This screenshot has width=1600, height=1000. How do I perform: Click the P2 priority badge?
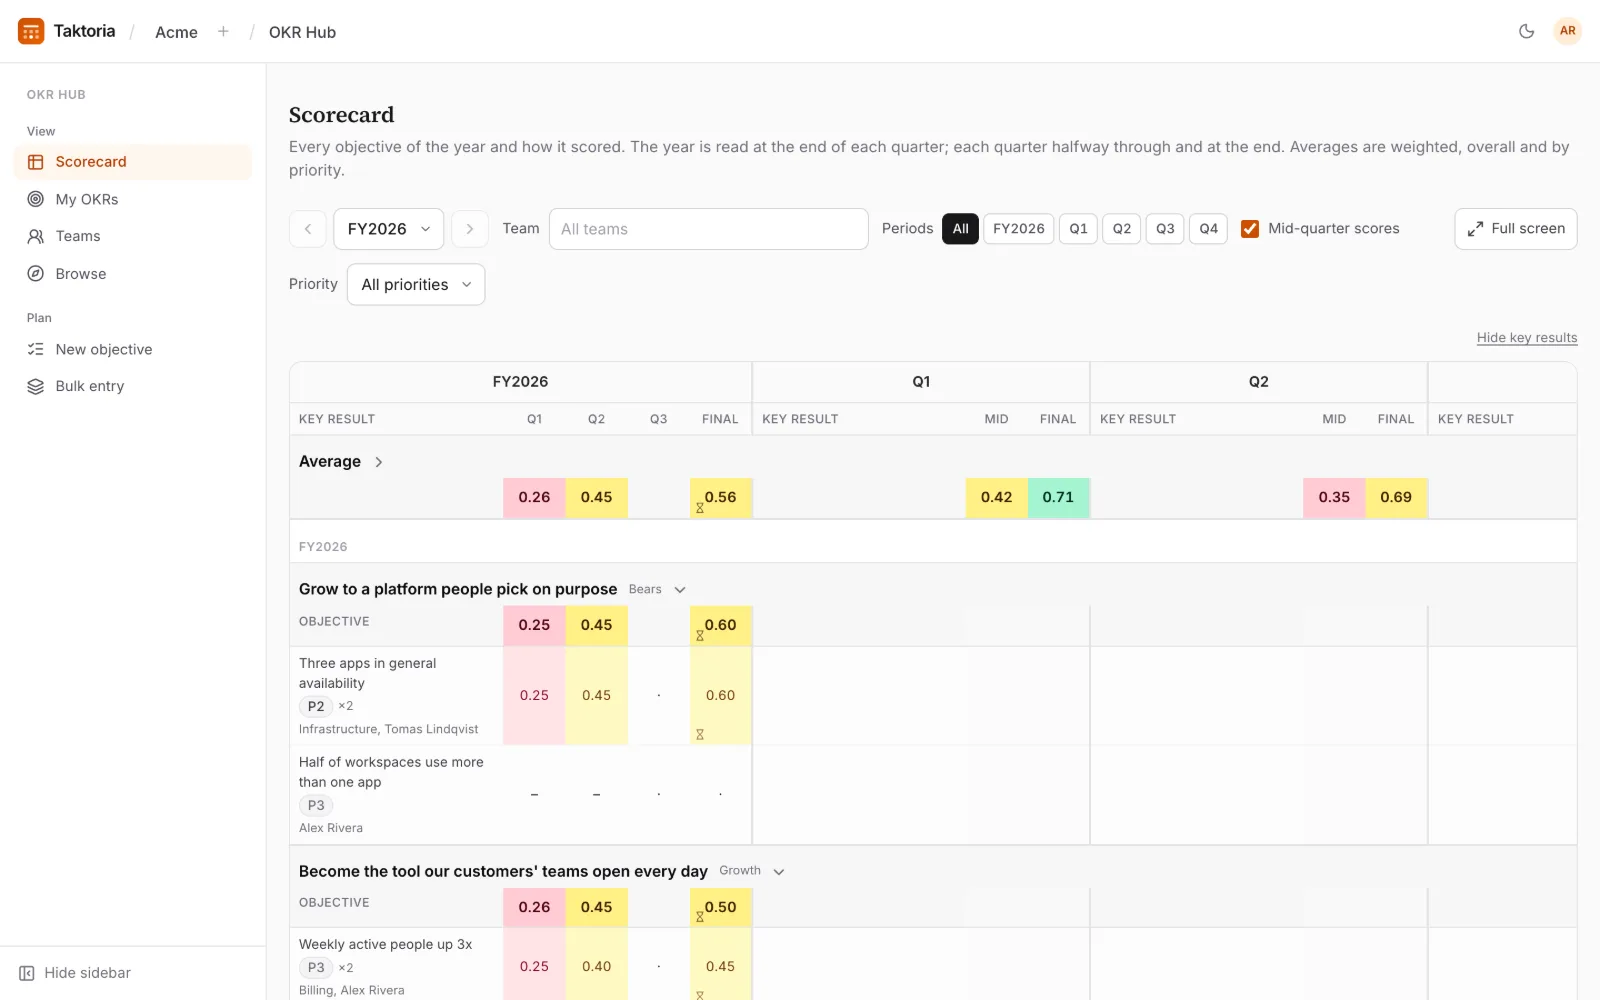(316, 707)
